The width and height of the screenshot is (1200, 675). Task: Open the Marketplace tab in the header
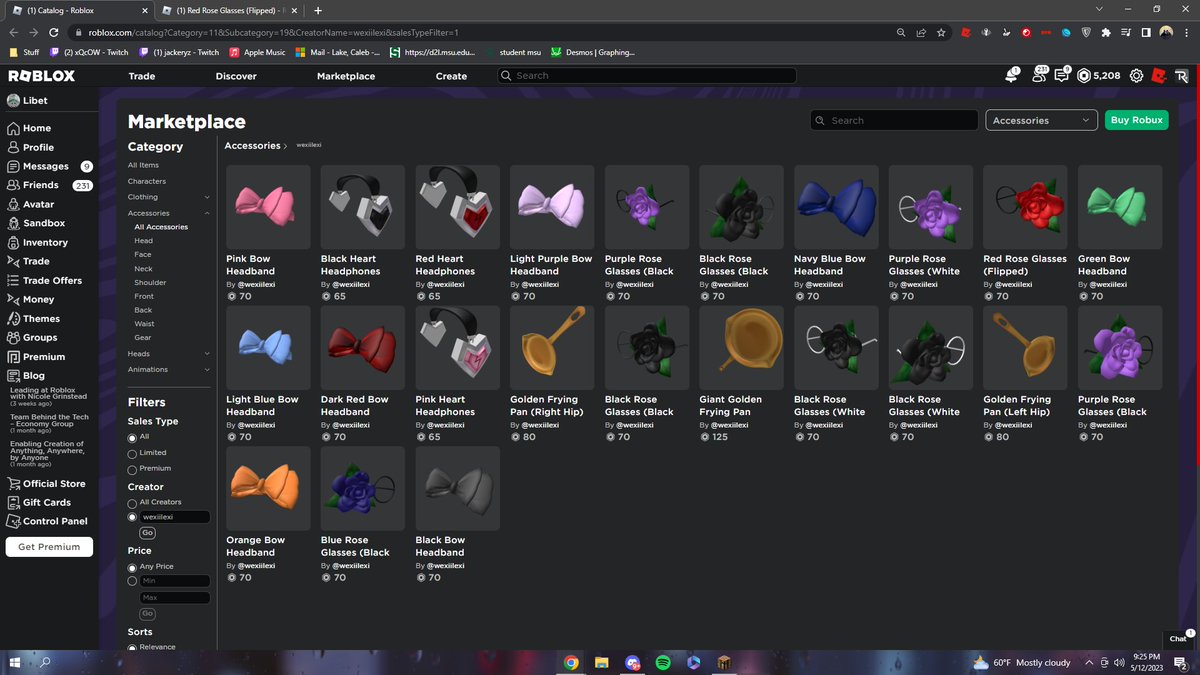tap(346, 76)
